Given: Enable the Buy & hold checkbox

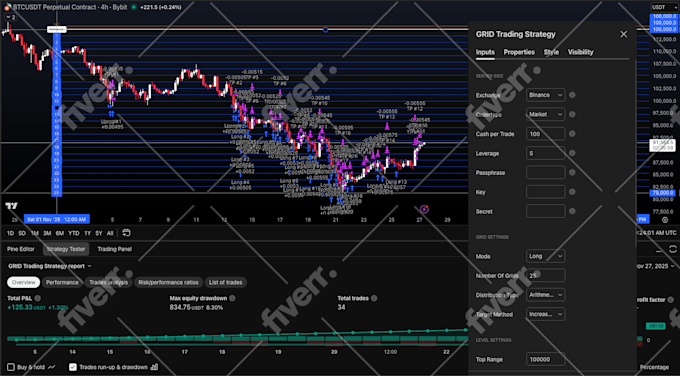Looking at the screenshot, I should click(11, 367).
